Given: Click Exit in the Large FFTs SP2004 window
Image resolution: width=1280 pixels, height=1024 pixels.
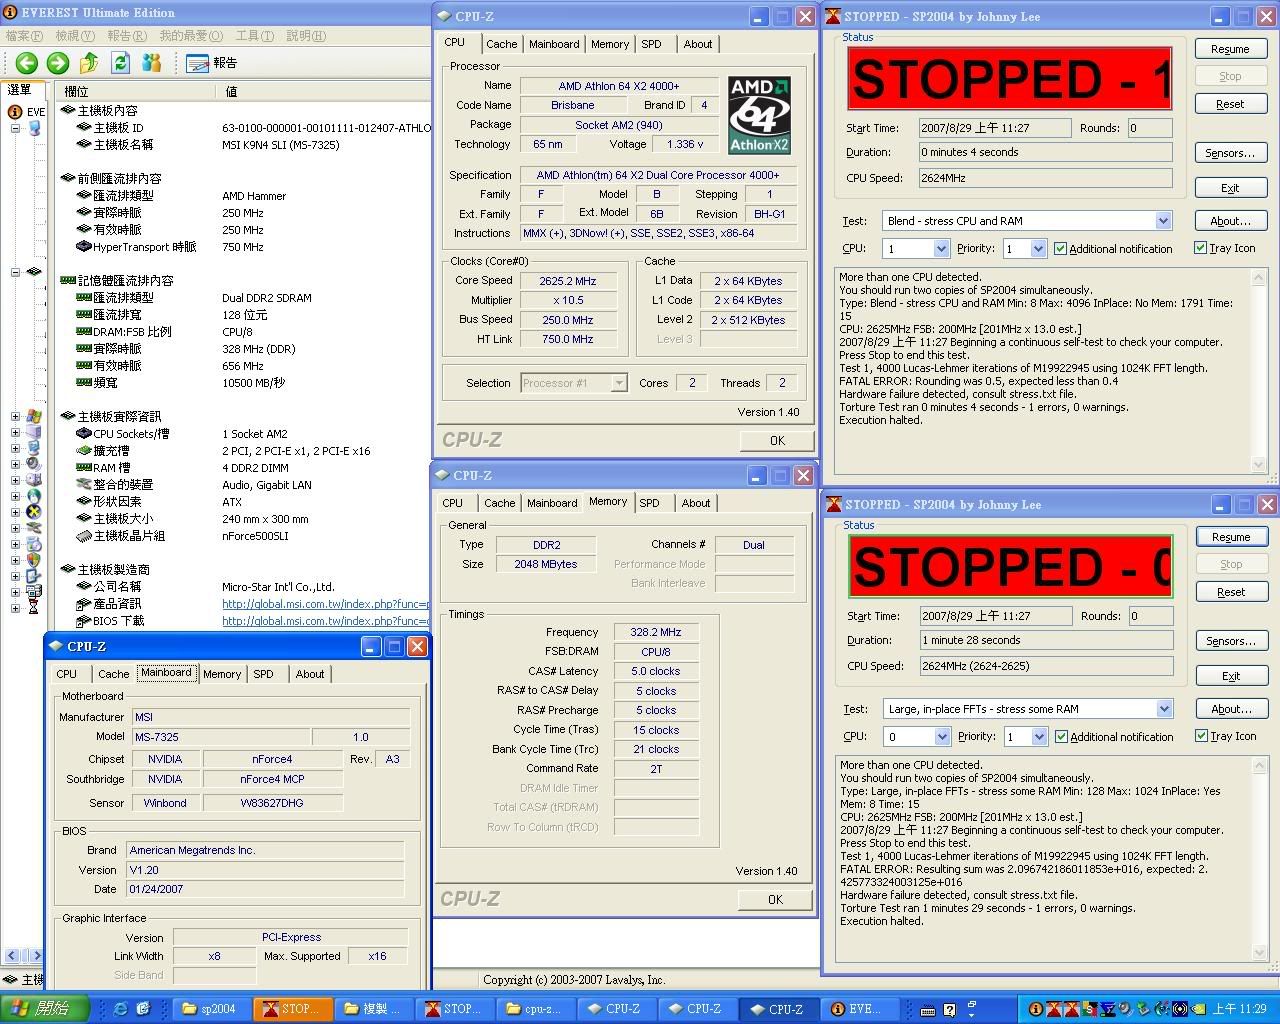Looking at the screenshot, I should coord(1231,676).
